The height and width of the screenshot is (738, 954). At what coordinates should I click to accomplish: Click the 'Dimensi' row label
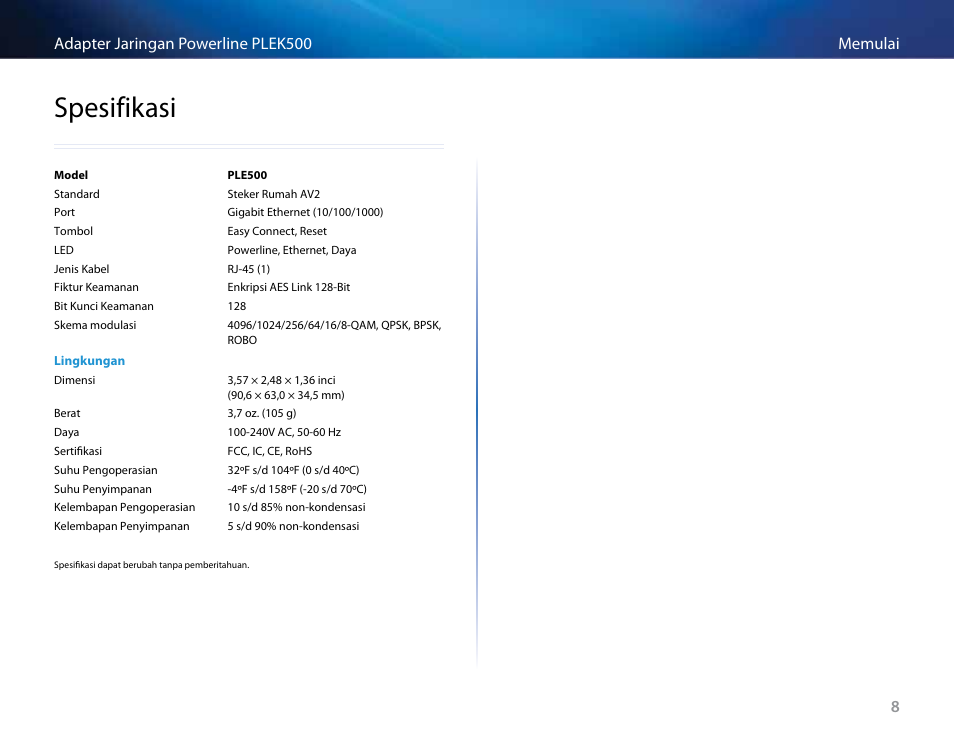(x=74, y=380)
